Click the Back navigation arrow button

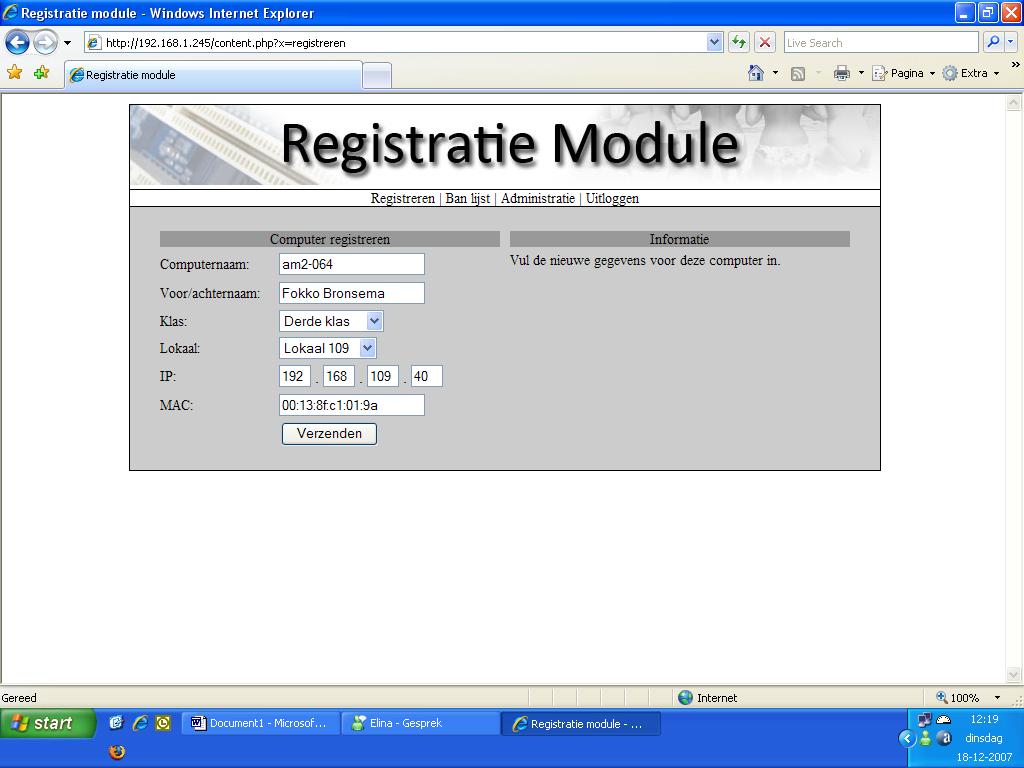pos(17,42)
